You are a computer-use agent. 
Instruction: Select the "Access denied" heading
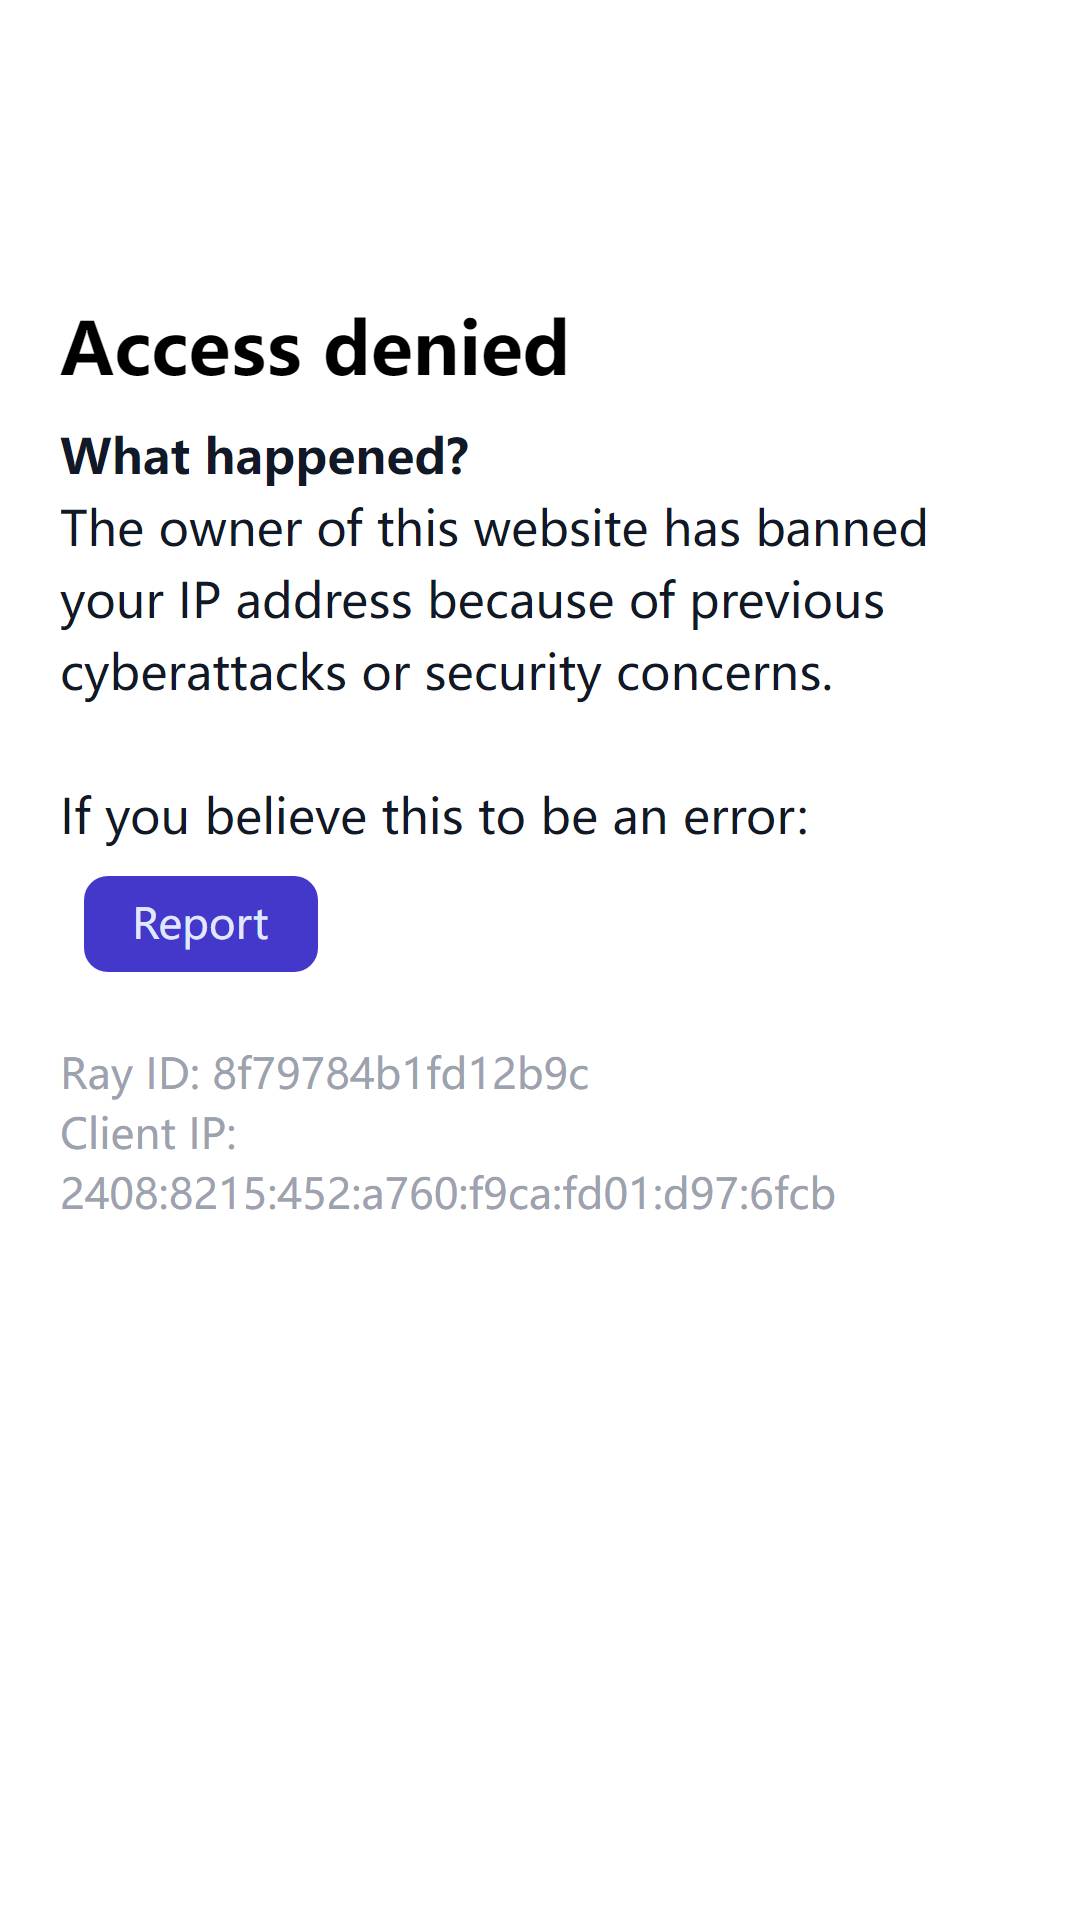tap(315, 349)
